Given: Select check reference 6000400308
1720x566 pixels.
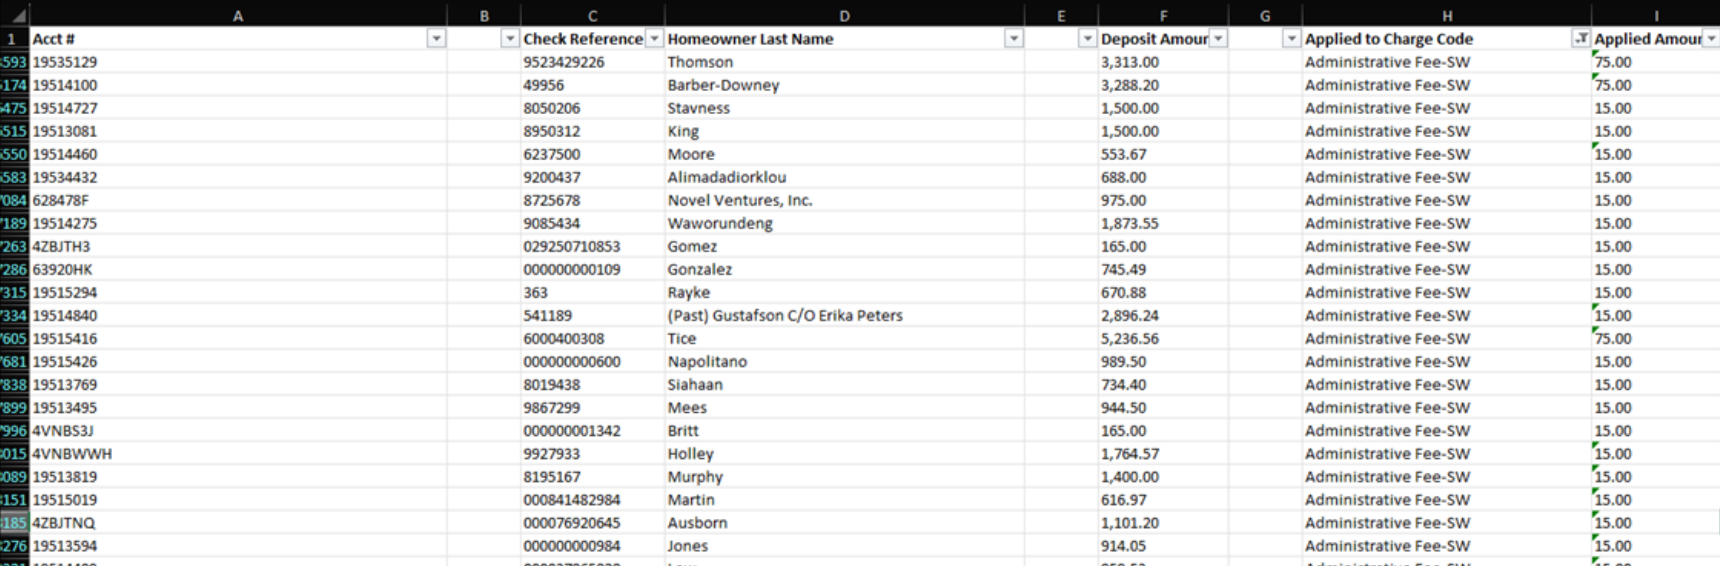Looking at the screenshot, I should [x=592, y=338].
